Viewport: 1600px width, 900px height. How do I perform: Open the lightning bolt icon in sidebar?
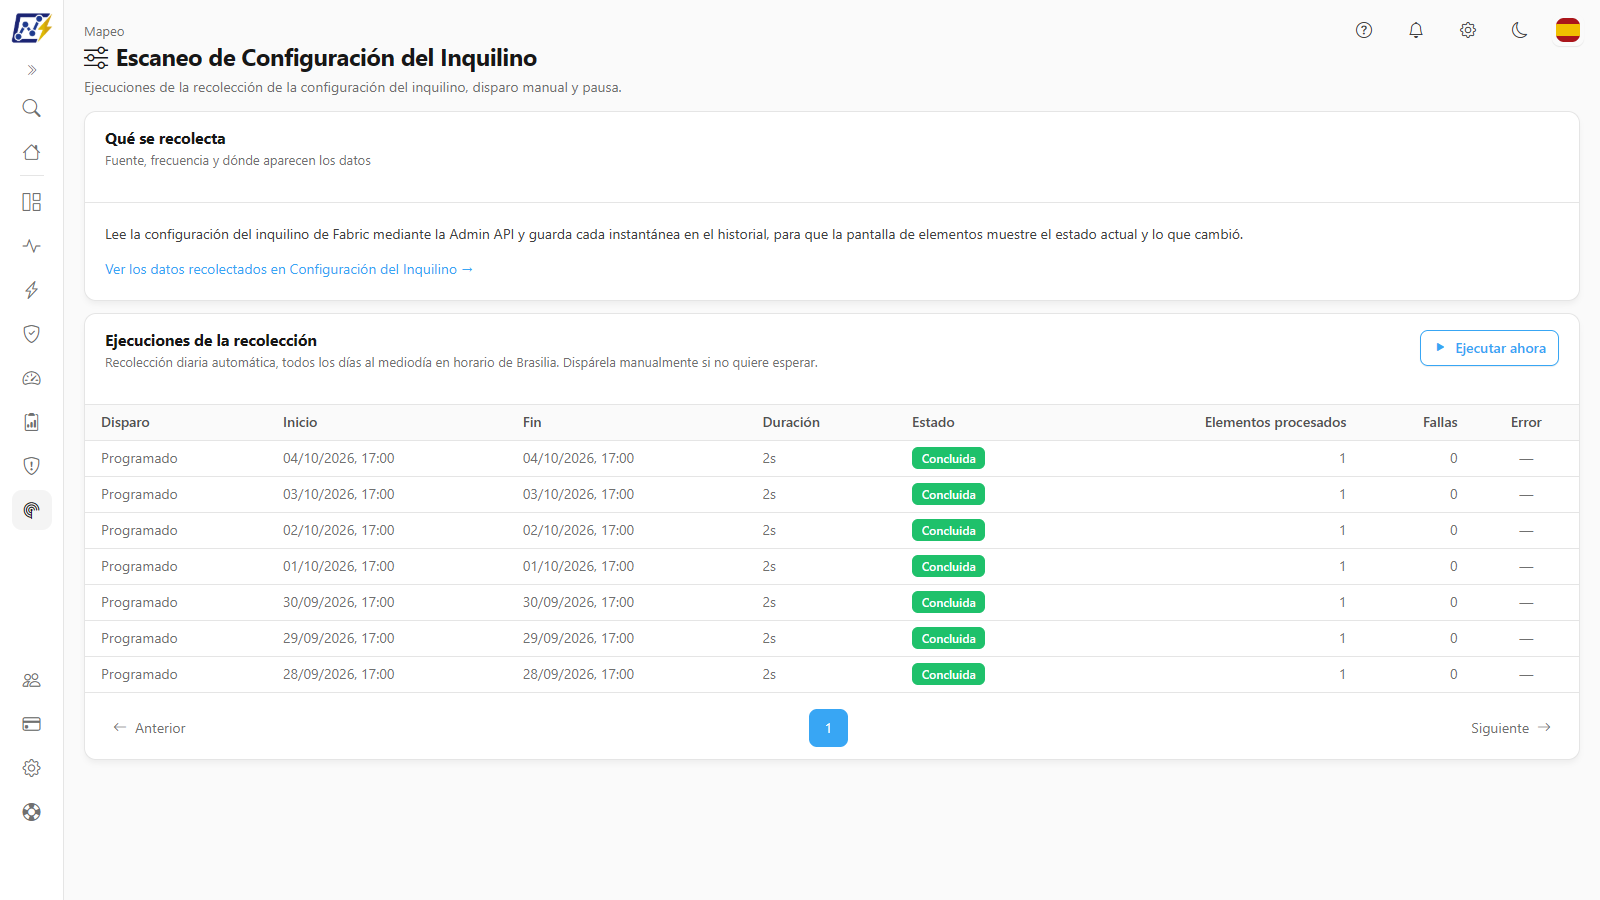pos(32,290)
